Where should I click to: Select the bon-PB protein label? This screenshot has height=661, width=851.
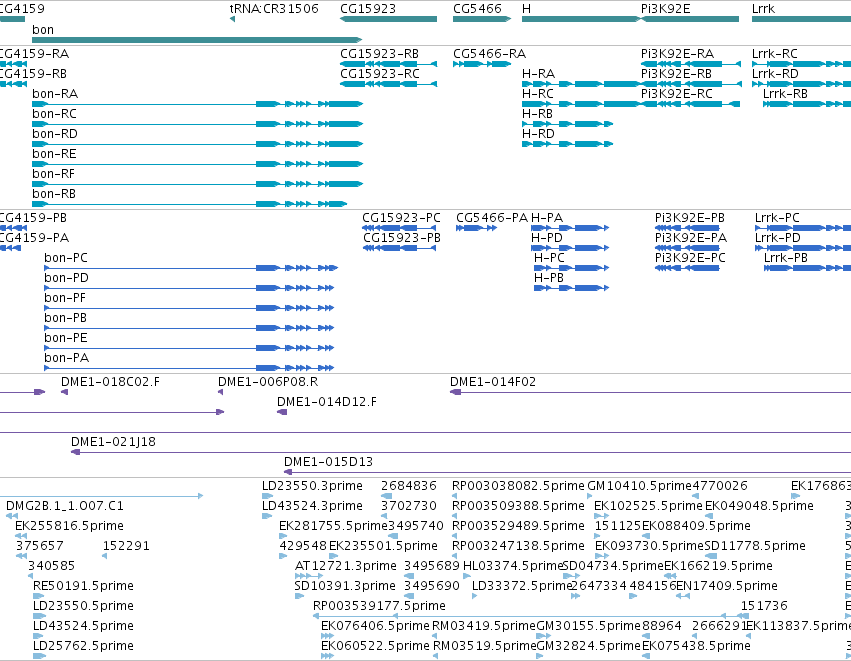(66, 318)
